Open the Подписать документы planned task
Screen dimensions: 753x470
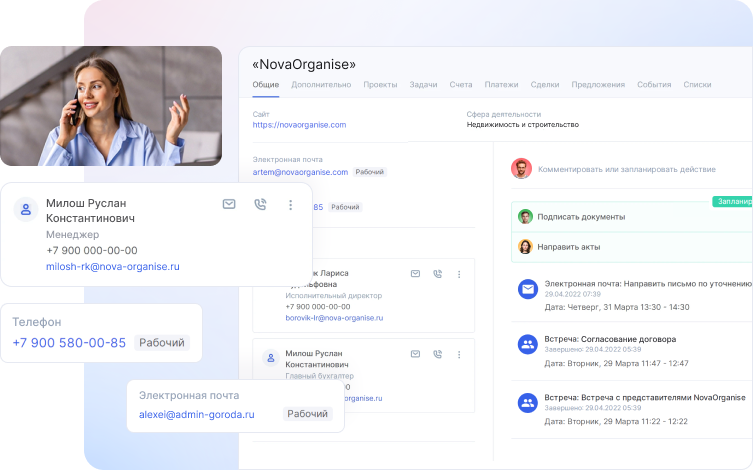(581, 217)
